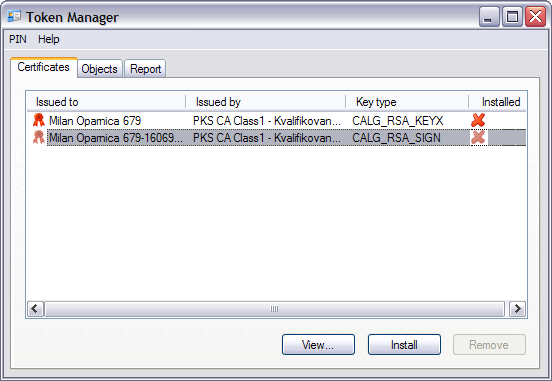Open the PIN menu
Image resolution: width=552 pixels, height=381 pixels.
click(18, 39)
